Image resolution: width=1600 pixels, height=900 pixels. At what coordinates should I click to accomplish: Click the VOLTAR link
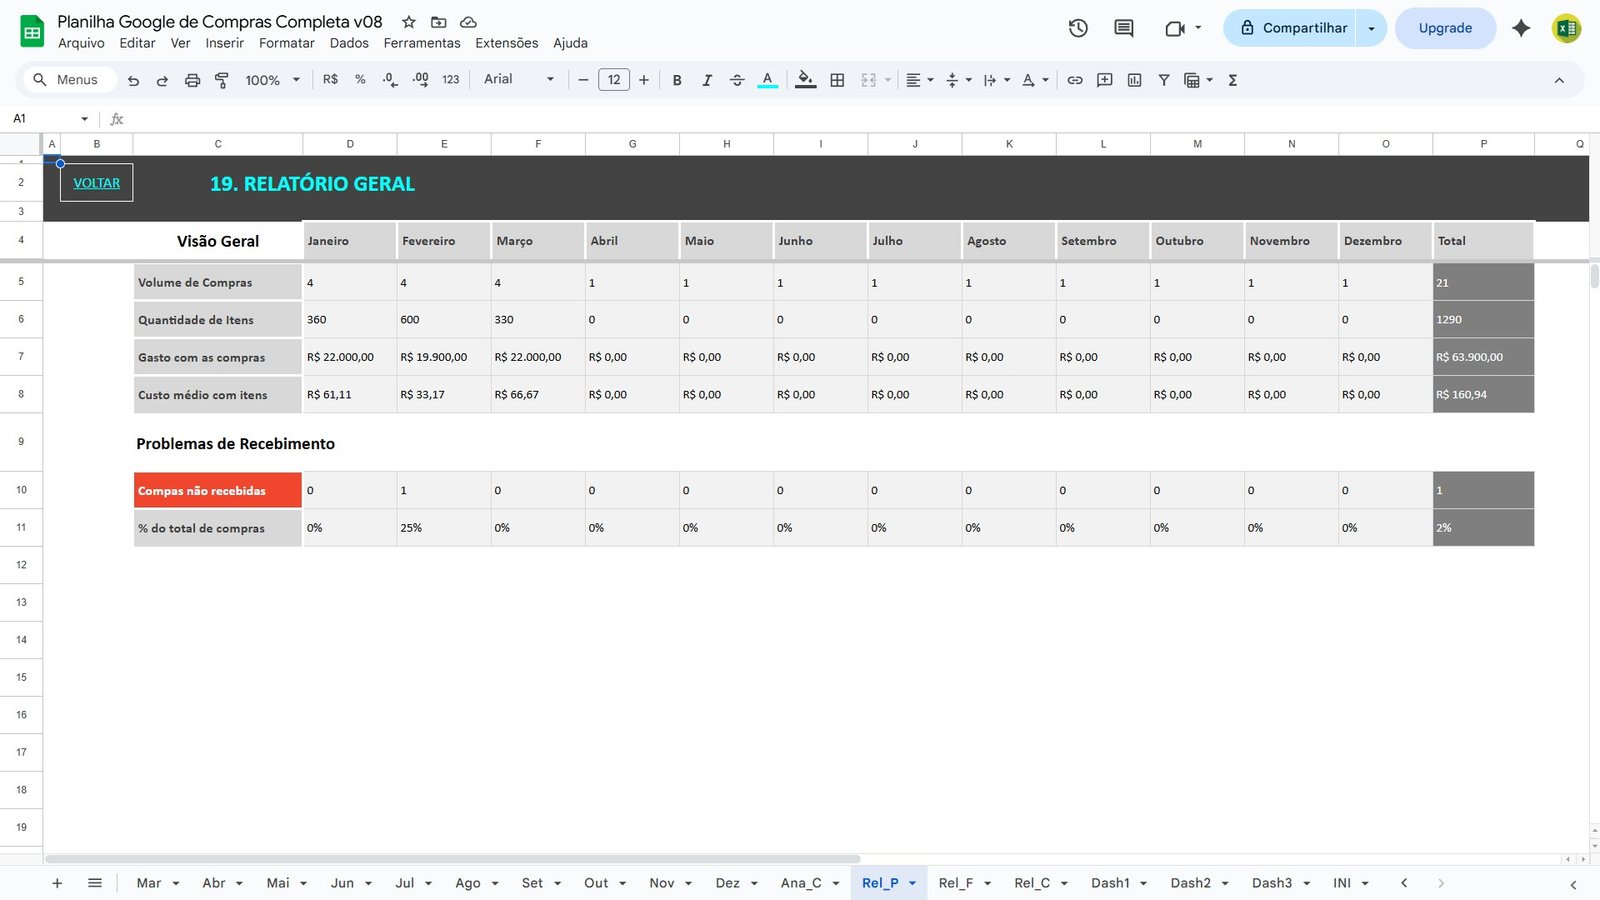pos(96,182)
